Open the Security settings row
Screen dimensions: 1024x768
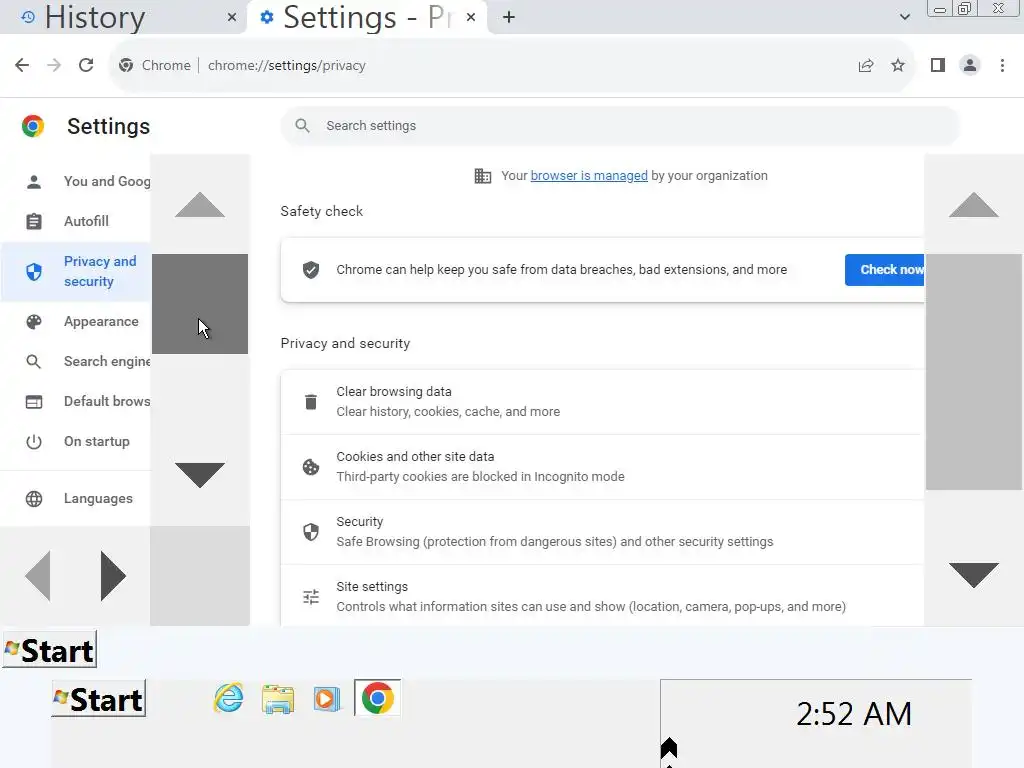602,532
